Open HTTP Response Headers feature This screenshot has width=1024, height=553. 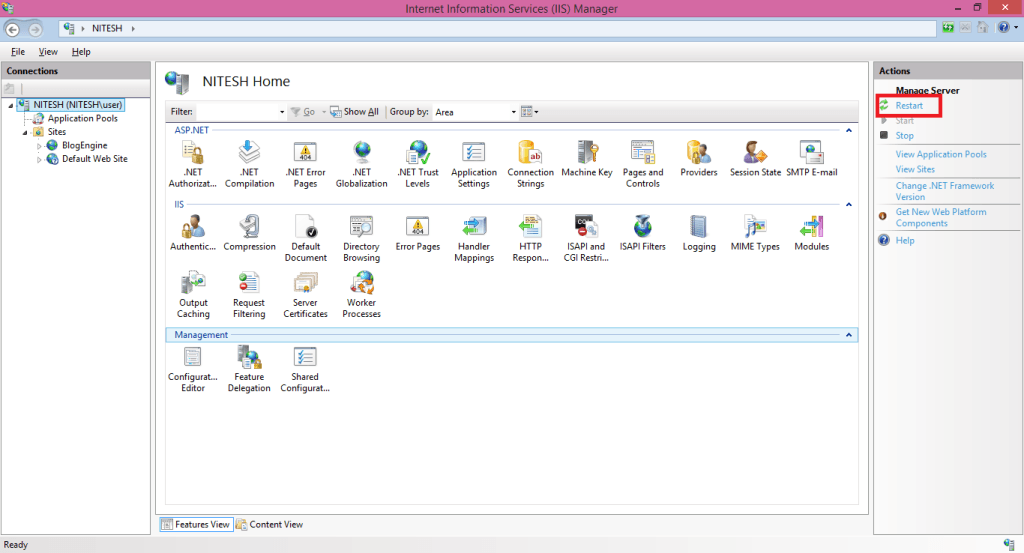click(530, 238)
